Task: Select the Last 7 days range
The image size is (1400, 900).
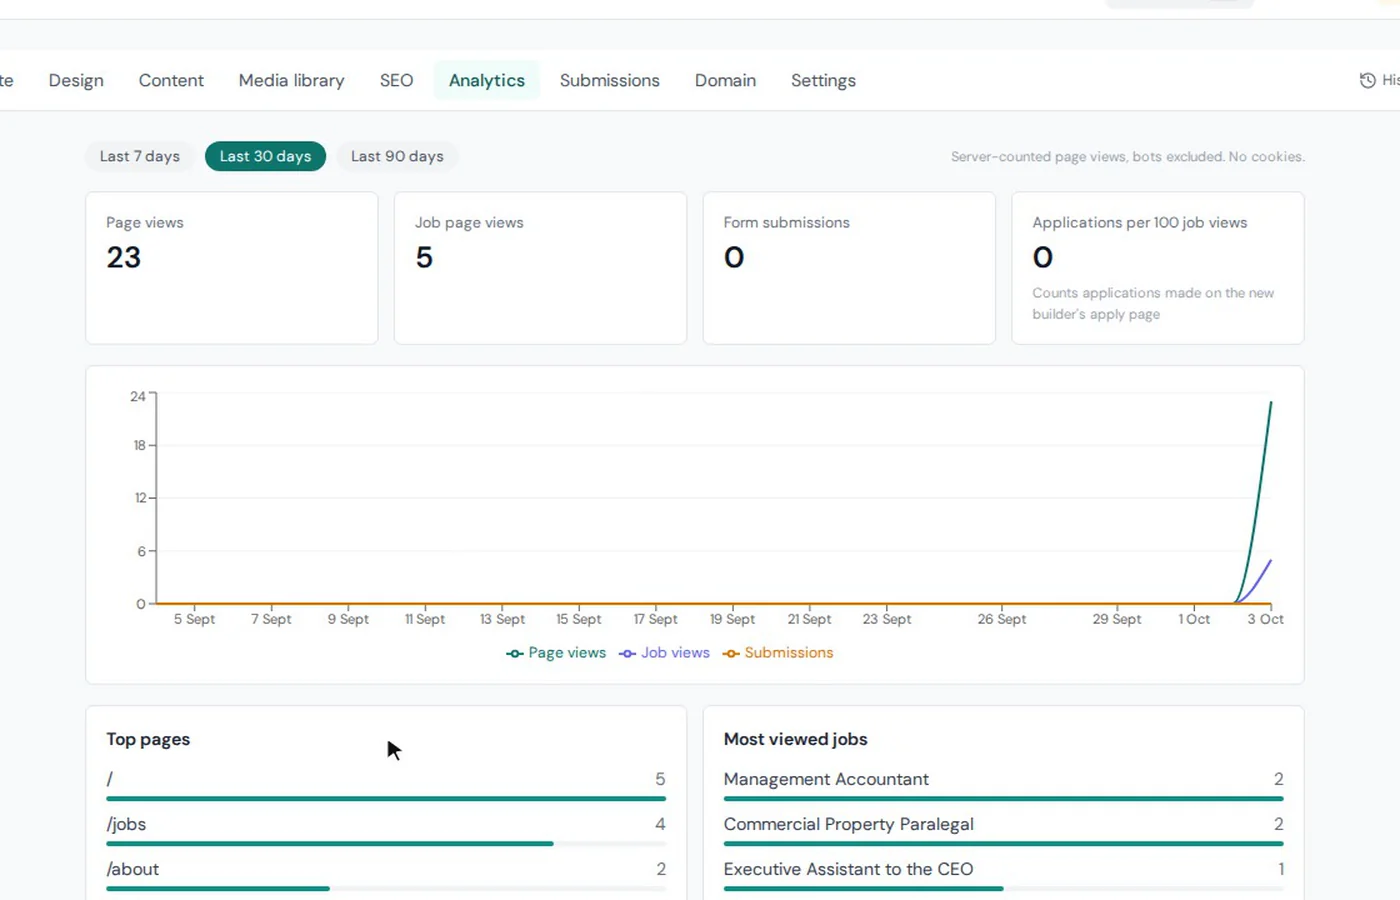Action: [140, 156]
